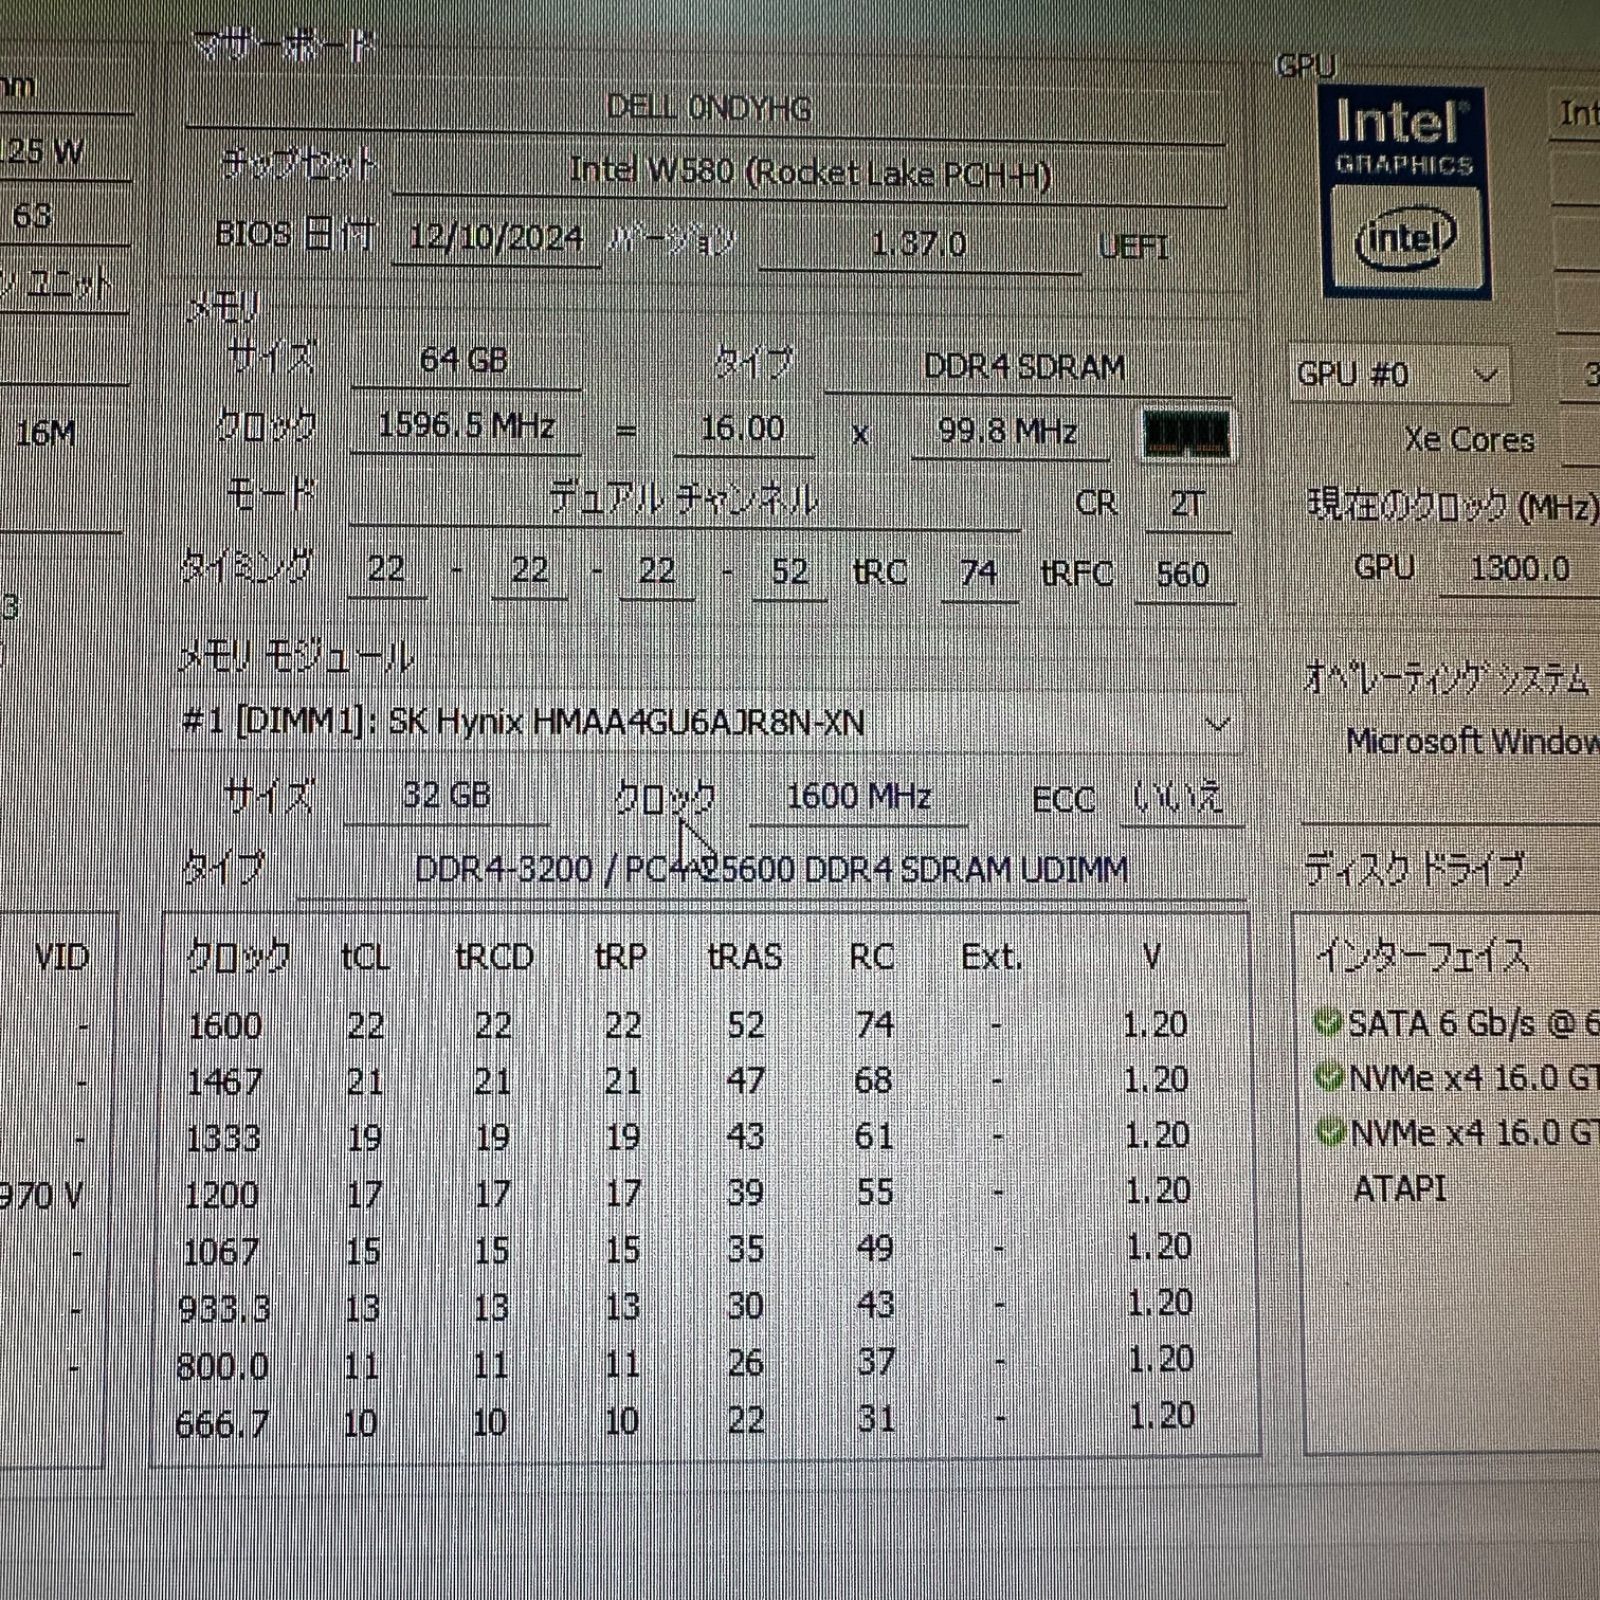Click the first NVMe x4 green status icon
This screenshot has height=1600, width=1600.
1329,1078
